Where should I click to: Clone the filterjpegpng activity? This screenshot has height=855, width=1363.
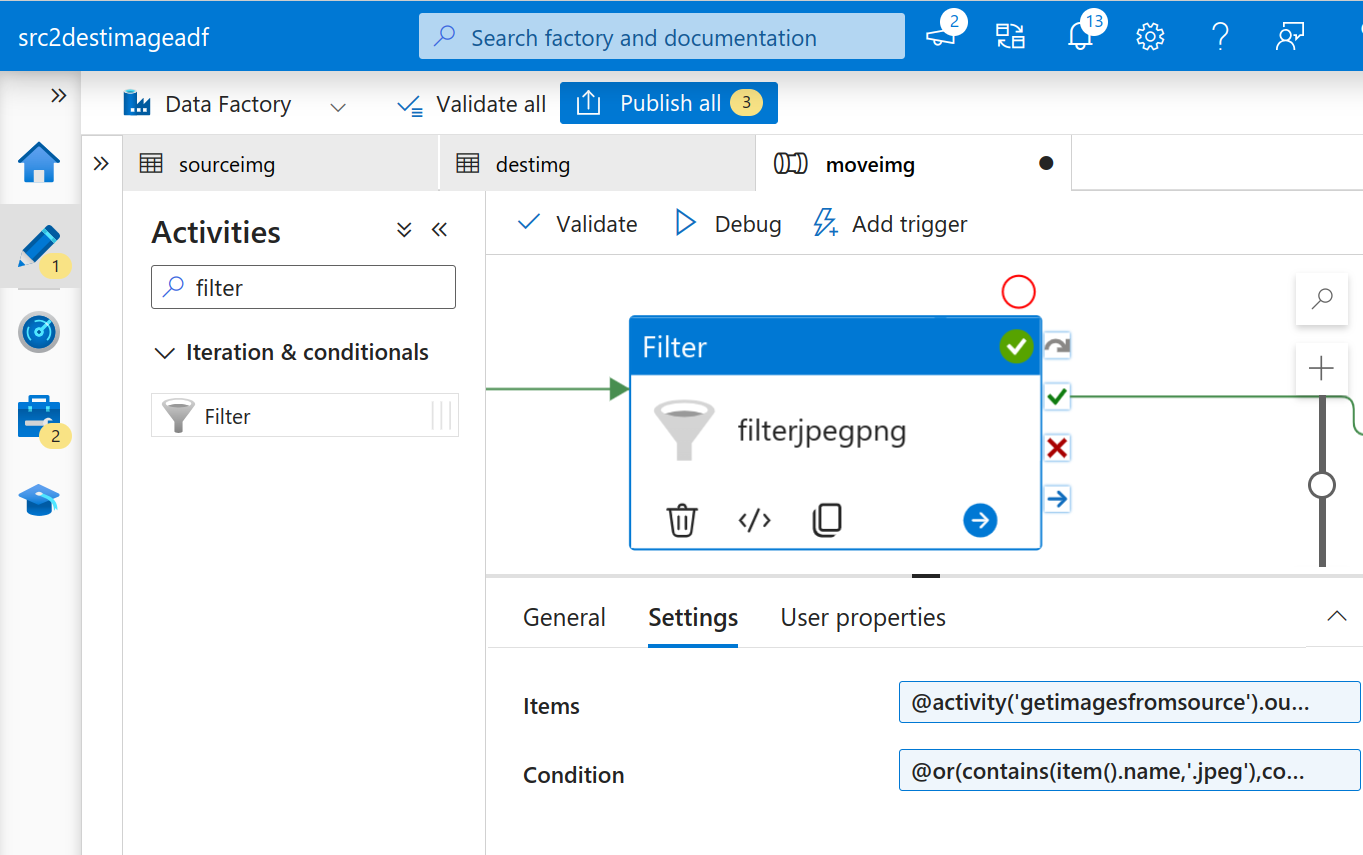click(x=827, y=520)
